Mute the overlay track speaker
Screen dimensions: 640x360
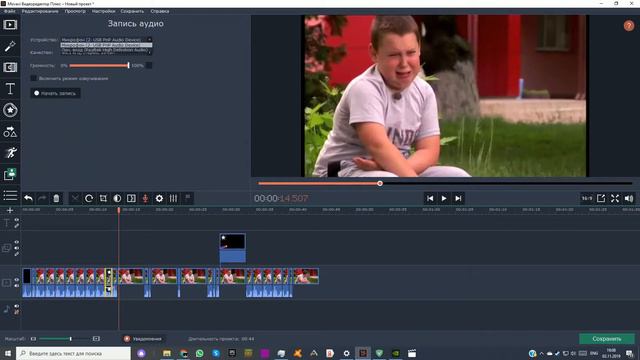[x=17, y=248]
